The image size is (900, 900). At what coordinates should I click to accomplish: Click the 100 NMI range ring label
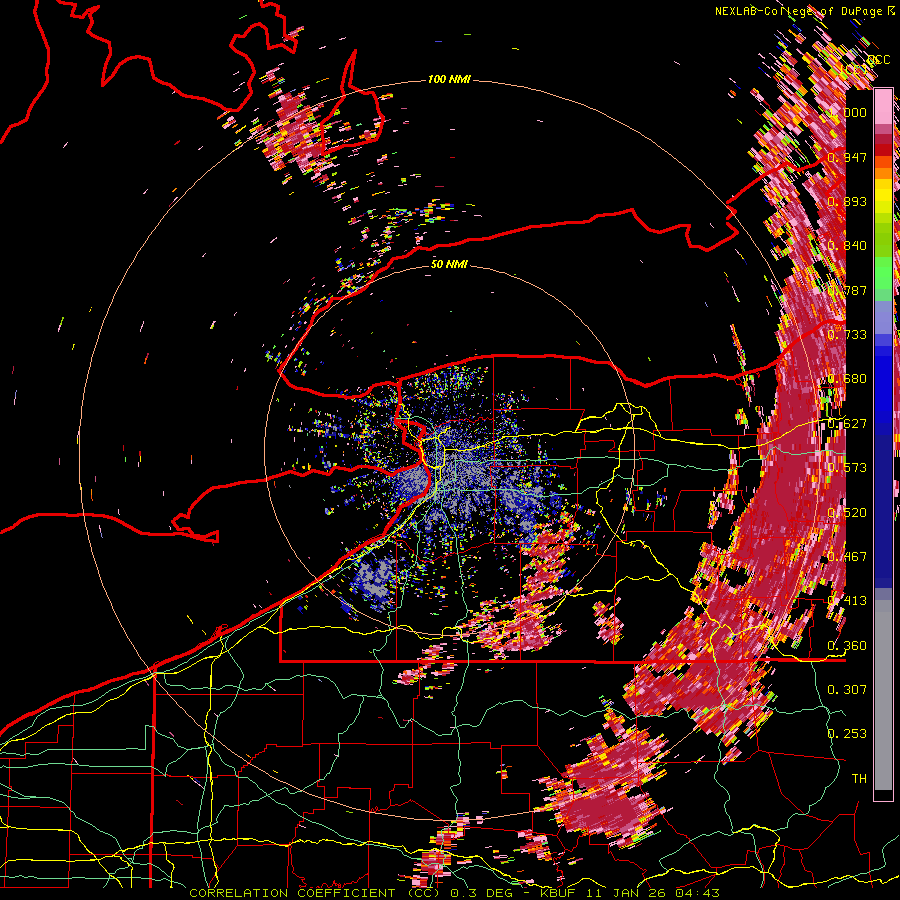(449, 79)
